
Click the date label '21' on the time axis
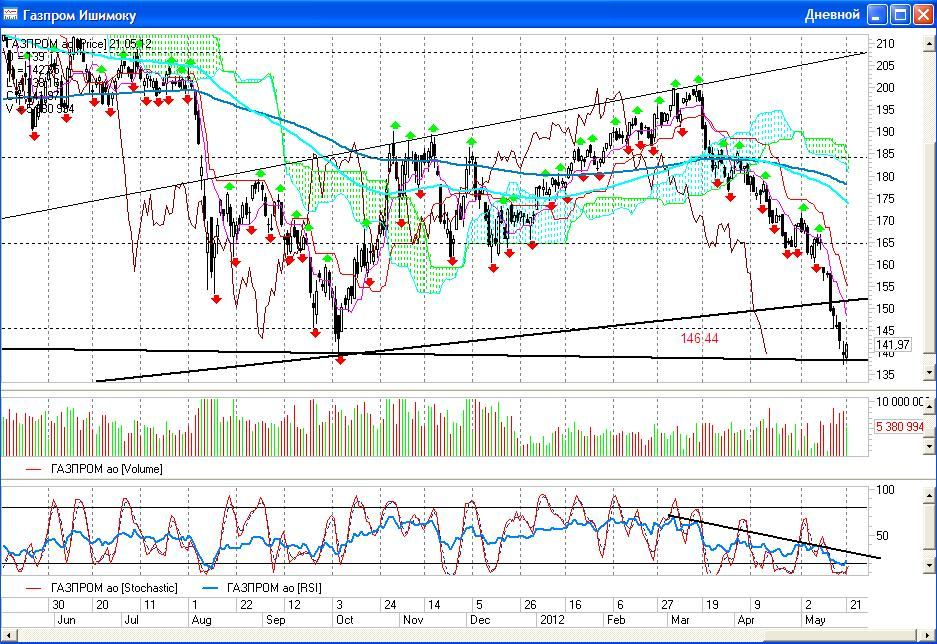(856, 605)
